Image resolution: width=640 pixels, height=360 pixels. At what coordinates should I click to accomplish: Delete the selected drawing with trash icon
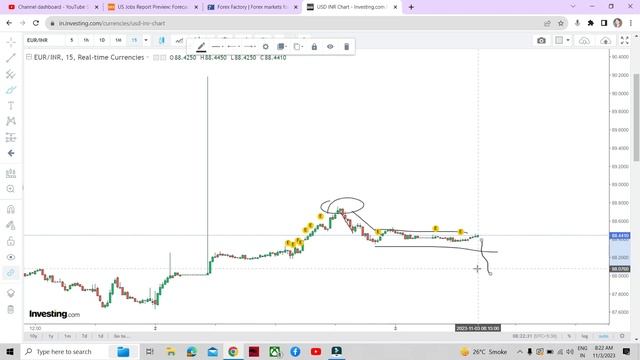tap(347, 47)
